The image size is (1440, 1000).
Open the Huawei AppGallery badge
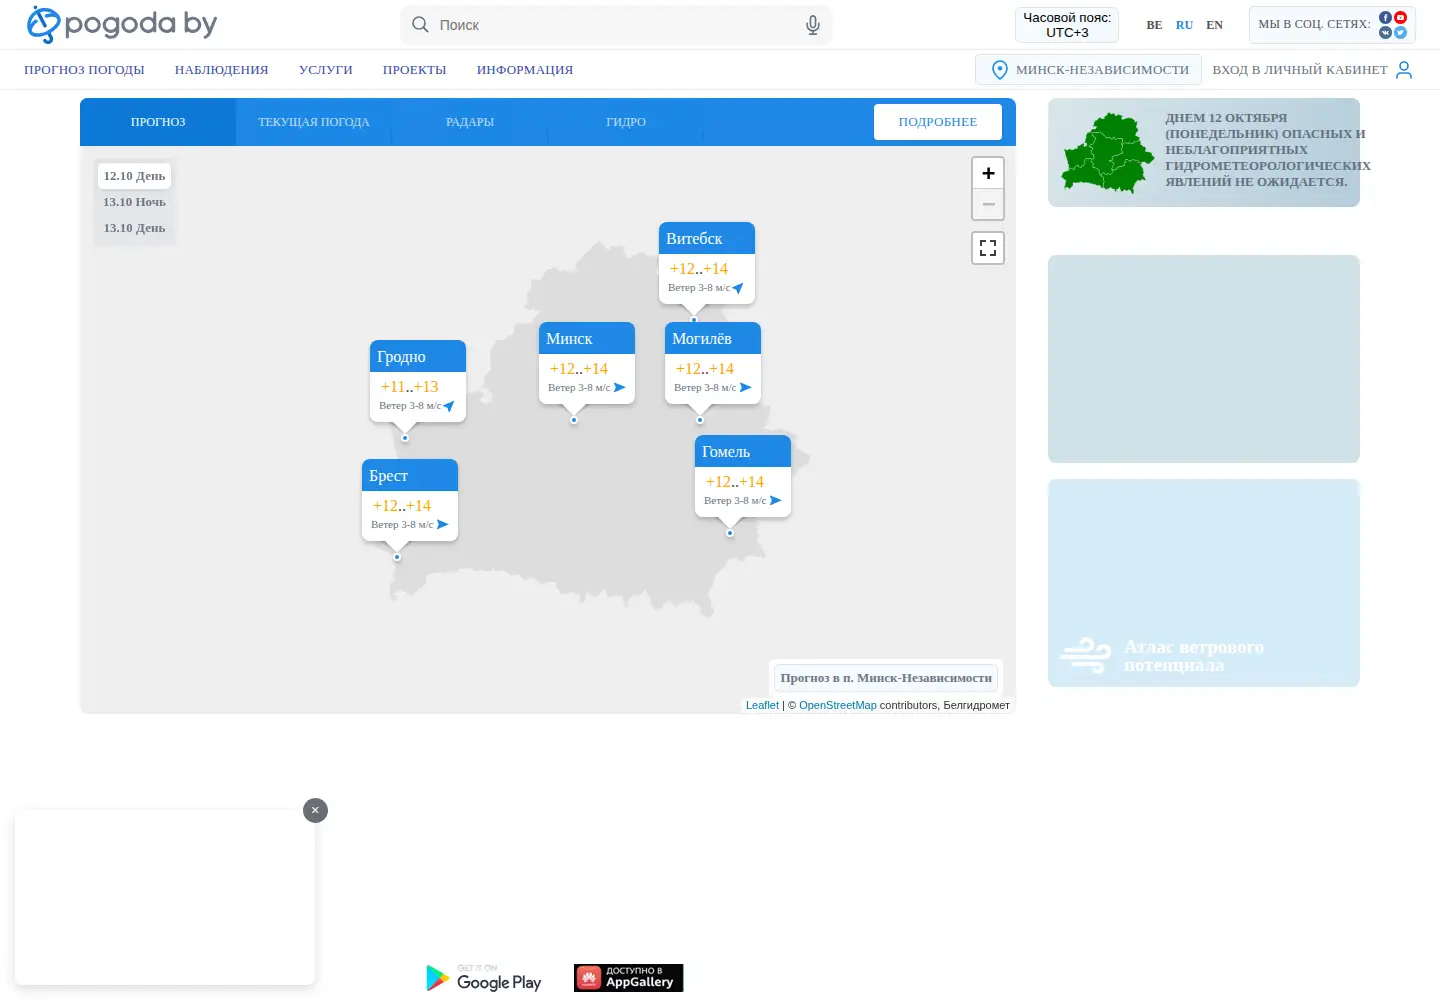coord(628,978)
